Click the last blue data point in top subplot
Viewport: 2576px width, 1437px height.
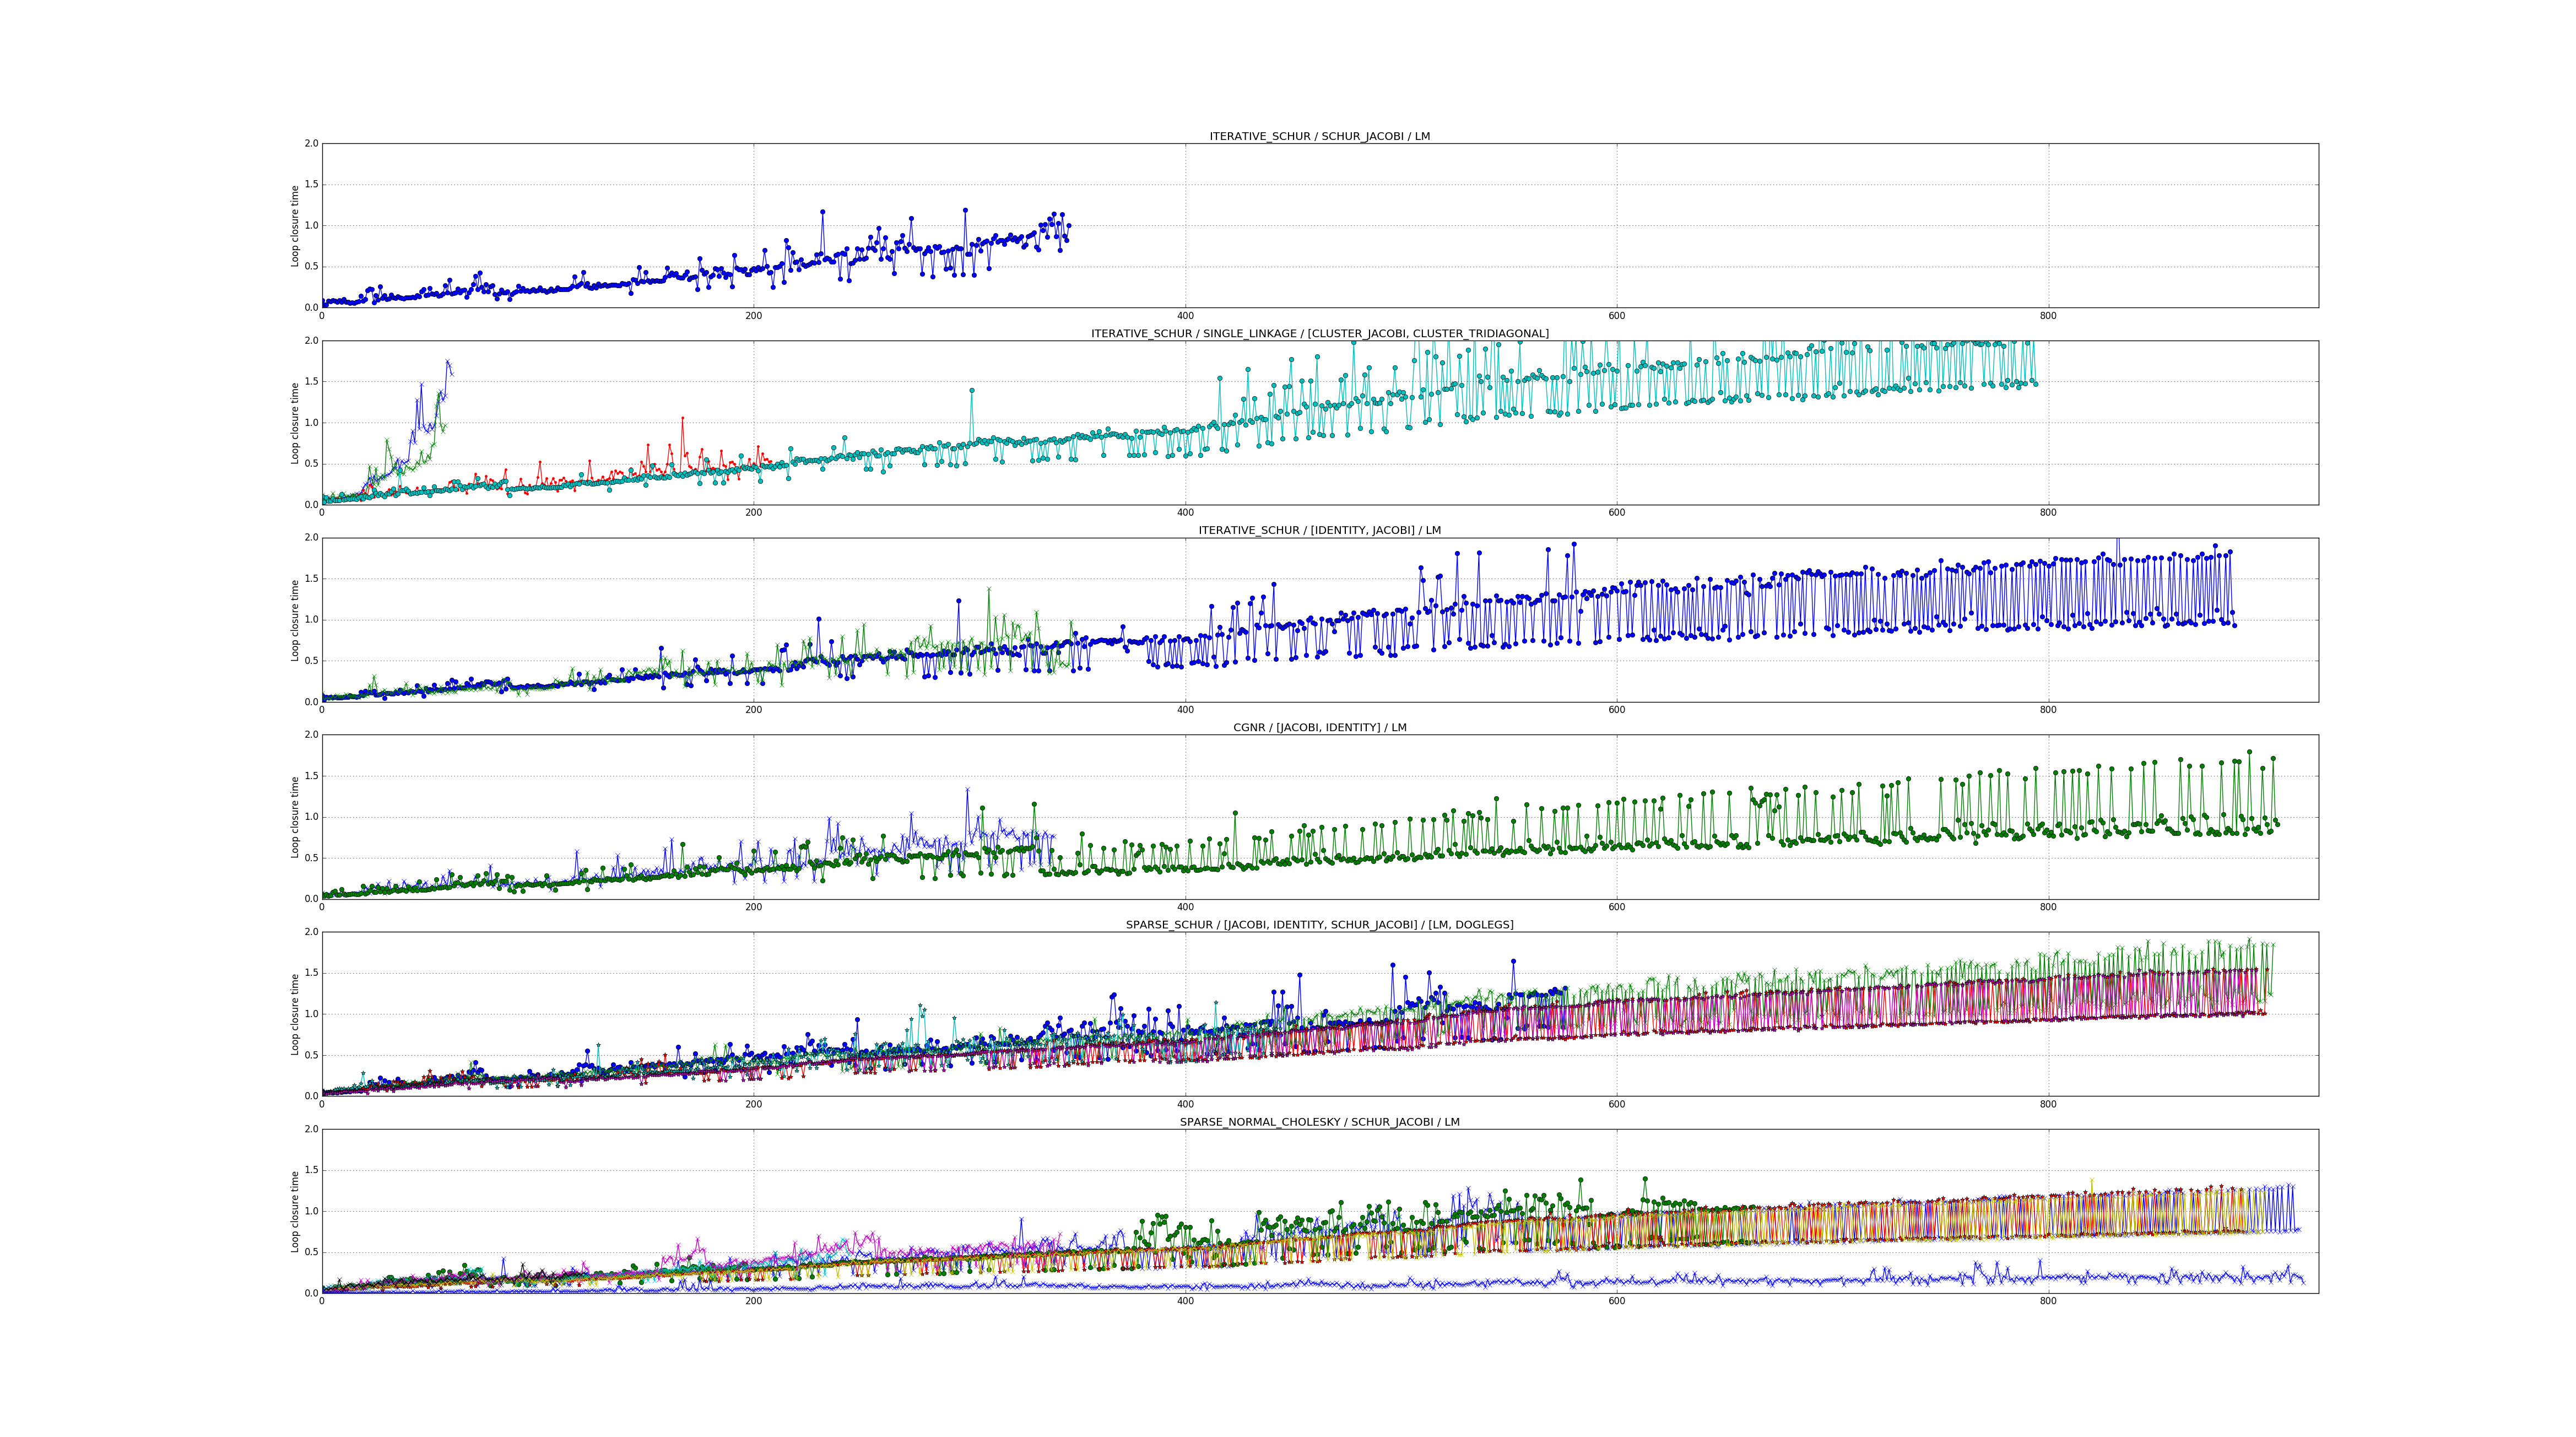tap(1068, 226)
